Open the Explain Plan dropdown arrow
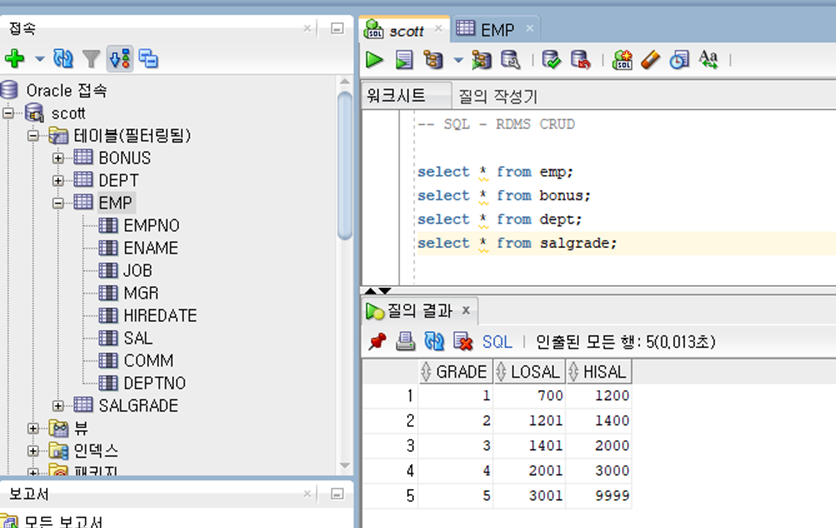Image resolution: width=836 pixels, height=528 pixels. point(458,60)
